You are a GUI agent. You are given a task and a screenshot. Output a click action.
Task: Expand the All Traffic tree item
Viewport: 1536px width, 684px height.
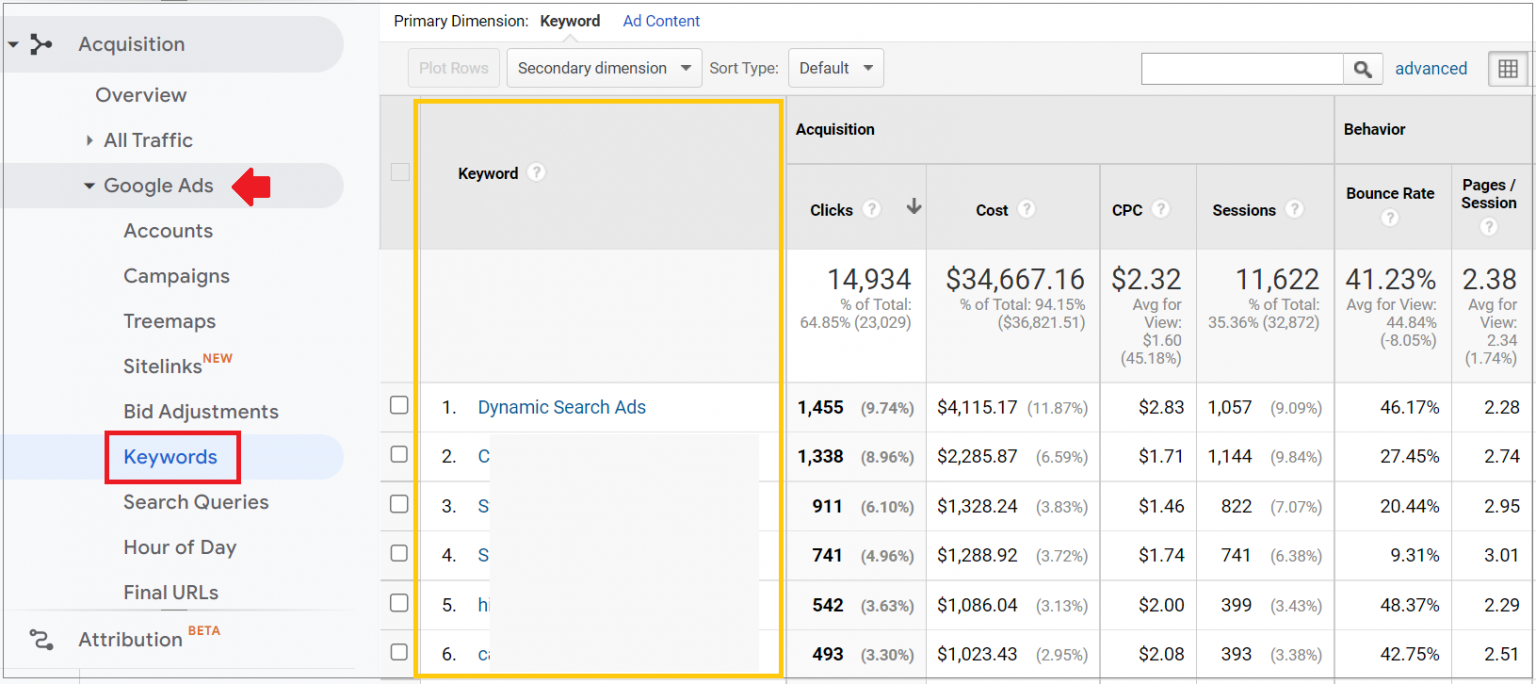click(90, 140)
